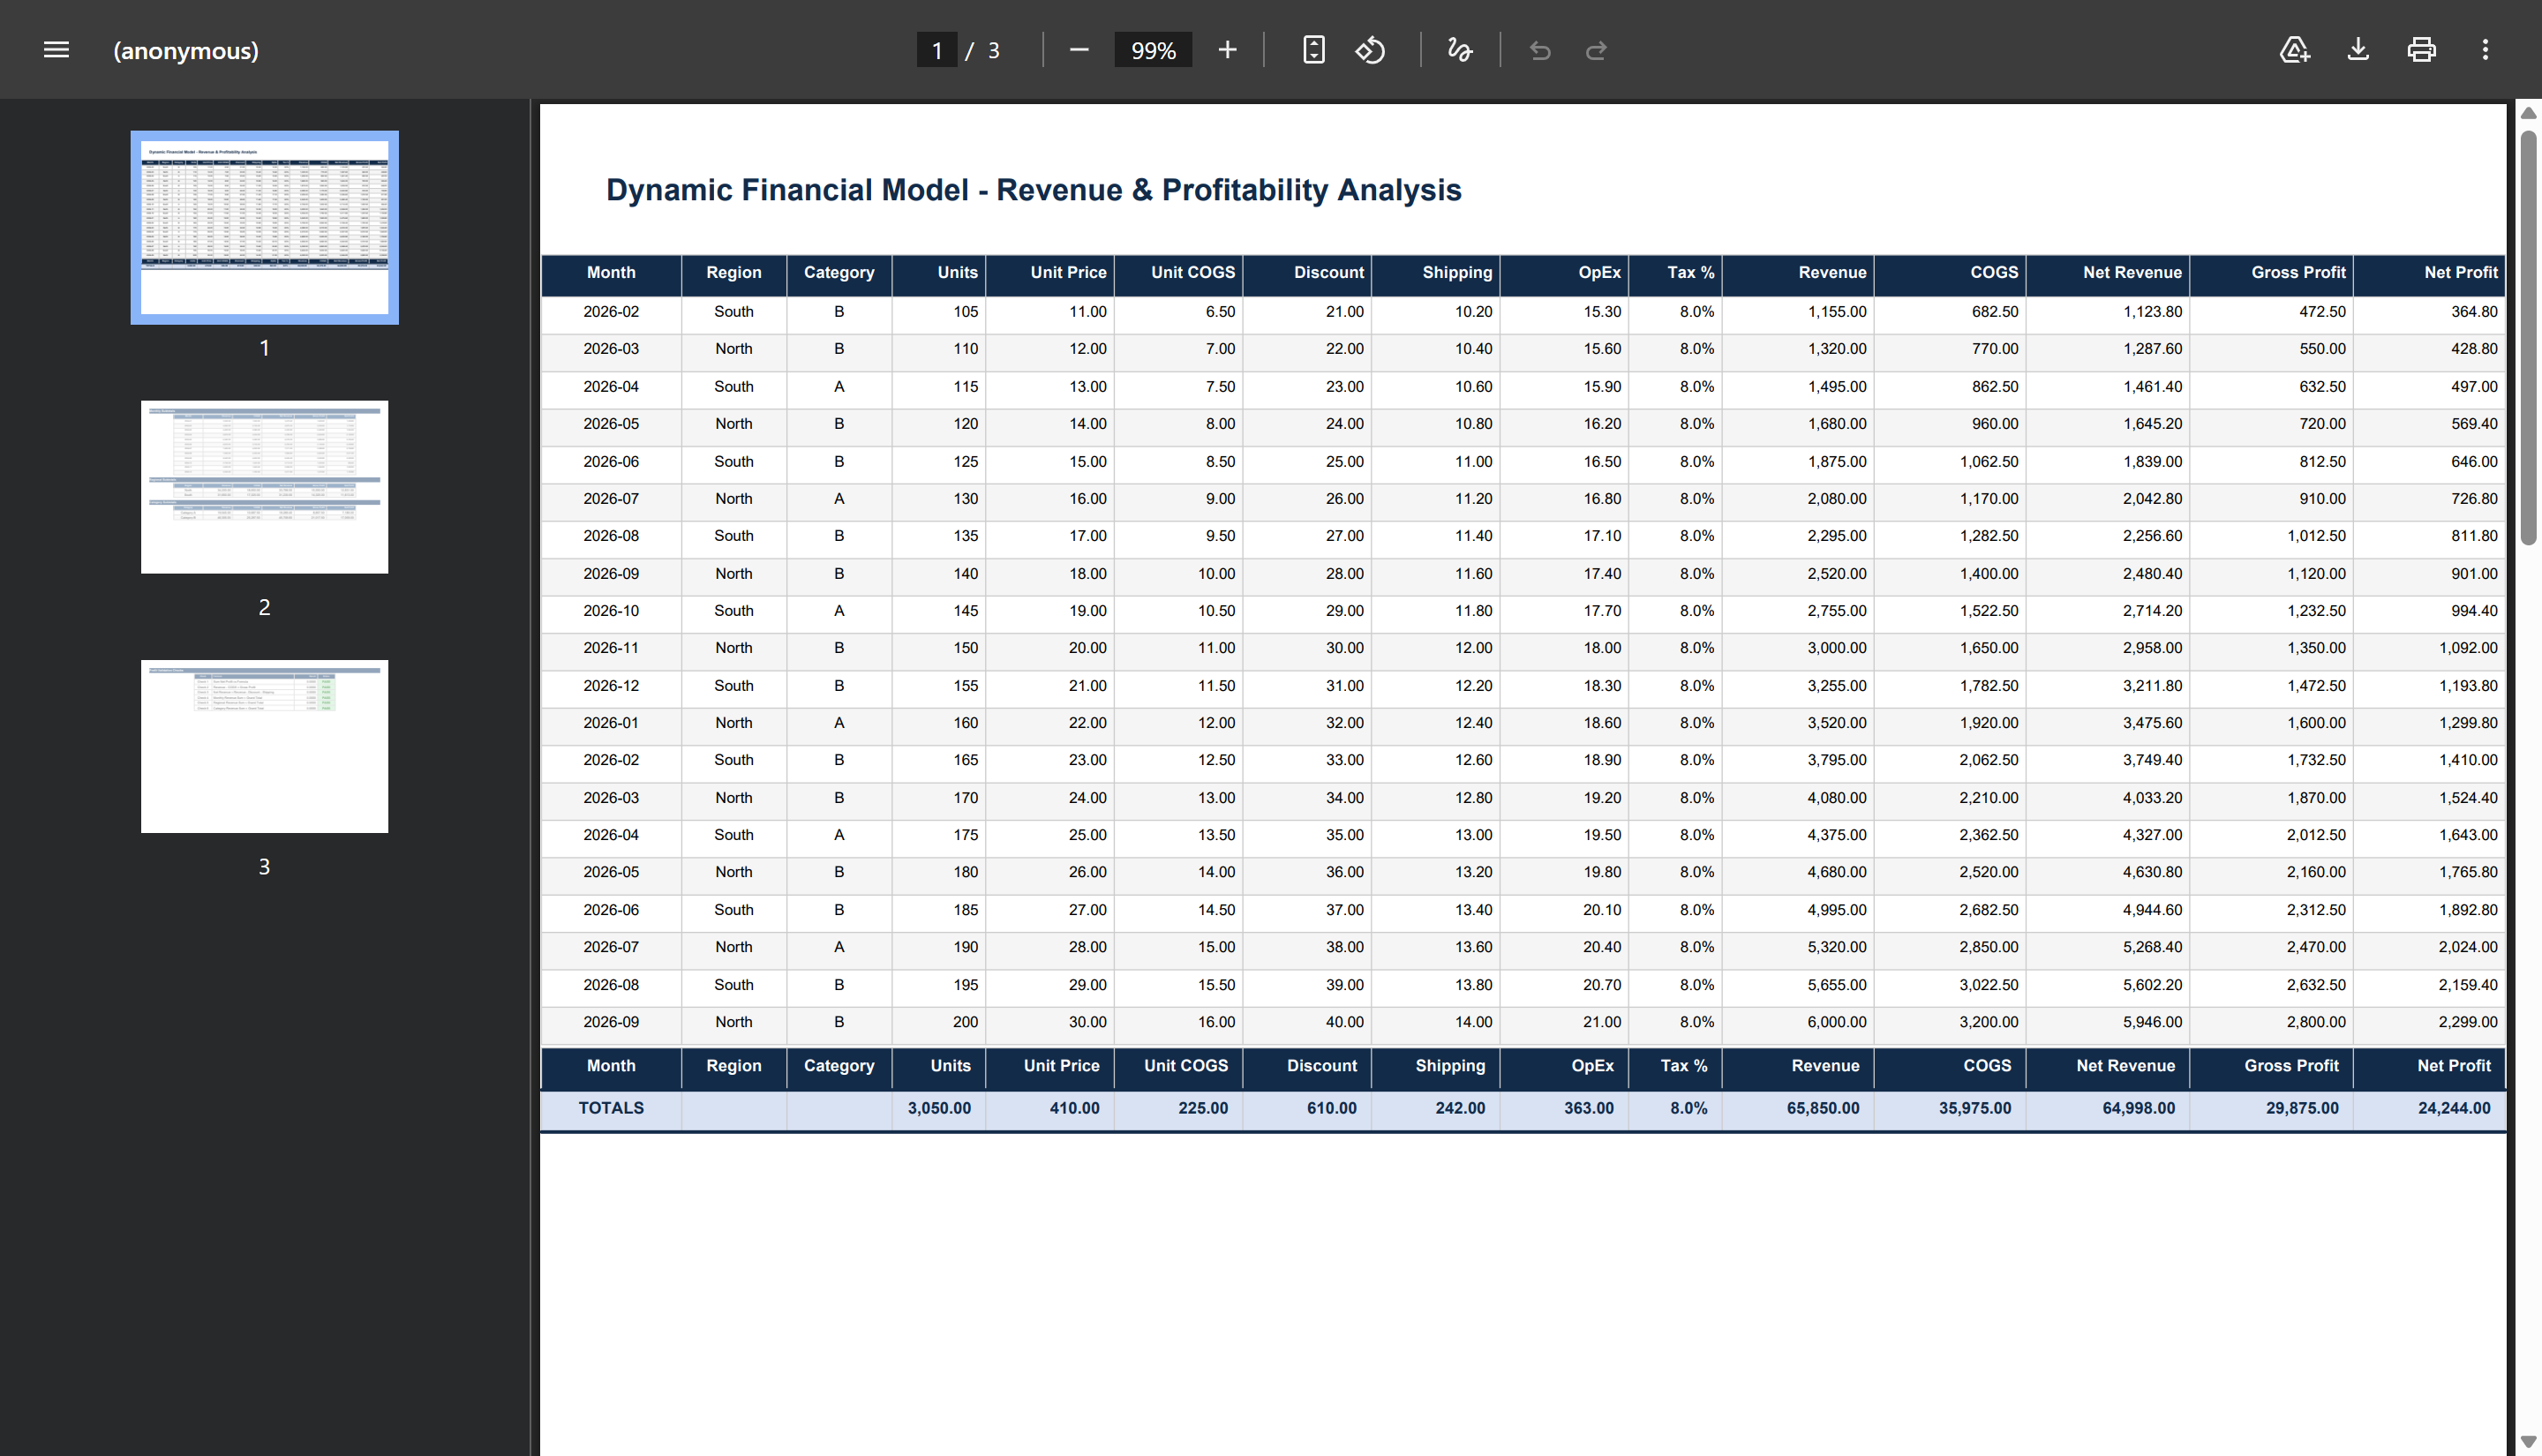Click the zoom in plus icon
Screen dimensions: 2542x1456
click(x=1227, y=50)
